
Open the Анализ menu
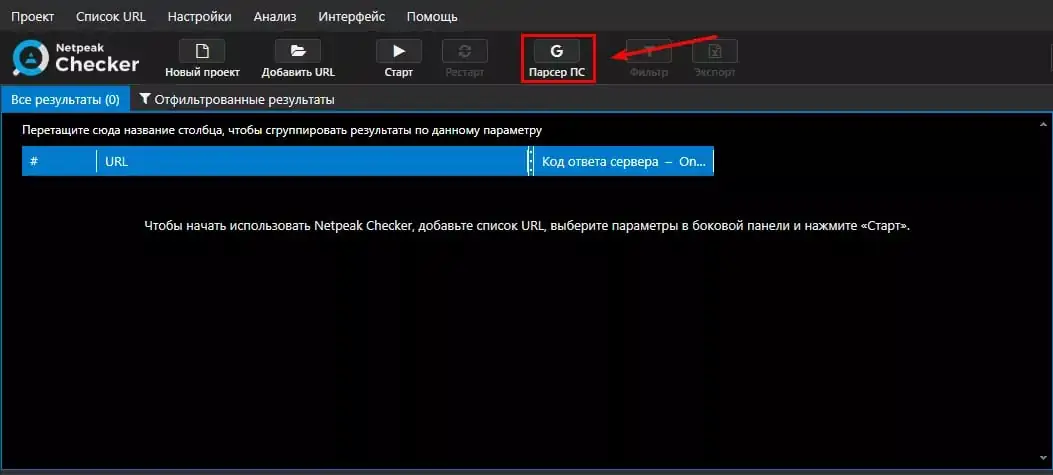tap(275, 16)
